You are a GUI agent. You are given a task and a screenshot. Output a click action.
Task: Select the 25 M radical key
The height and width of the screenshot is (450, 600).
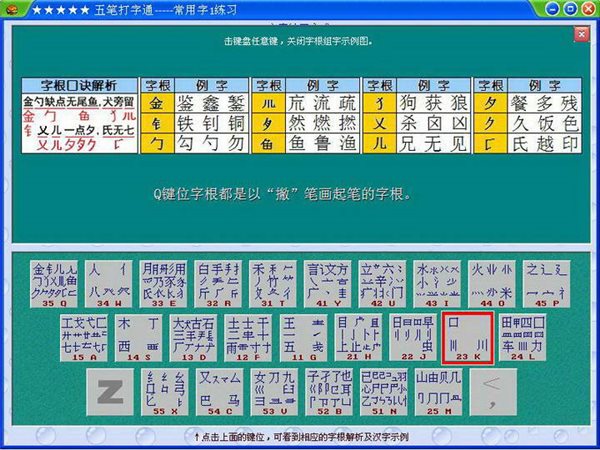point(439,392)
